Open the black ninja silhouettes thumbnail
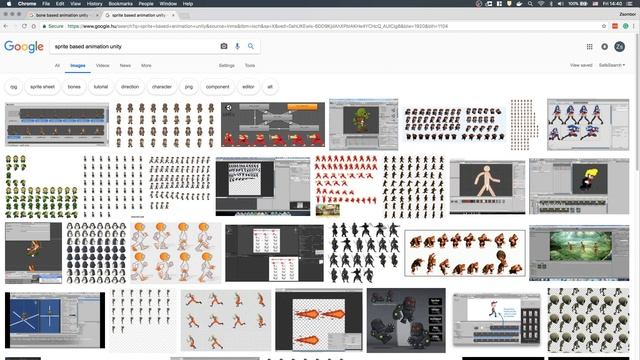 click(364, 253)
